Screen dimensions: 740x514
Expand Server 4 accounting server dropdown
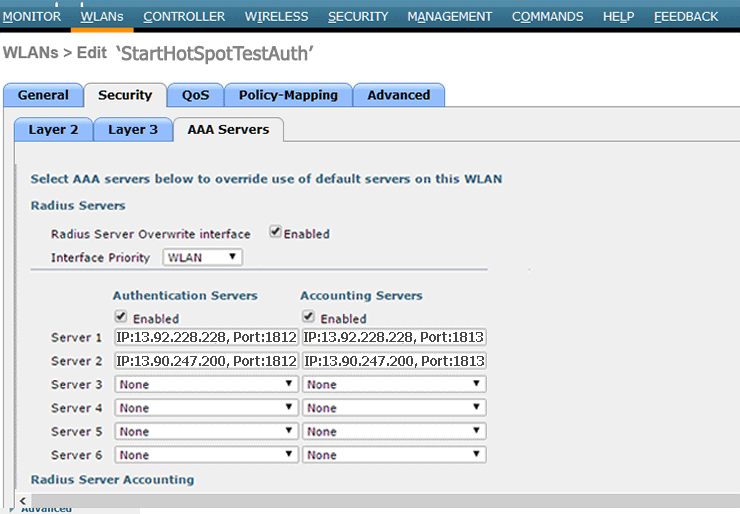click(394, 408)
